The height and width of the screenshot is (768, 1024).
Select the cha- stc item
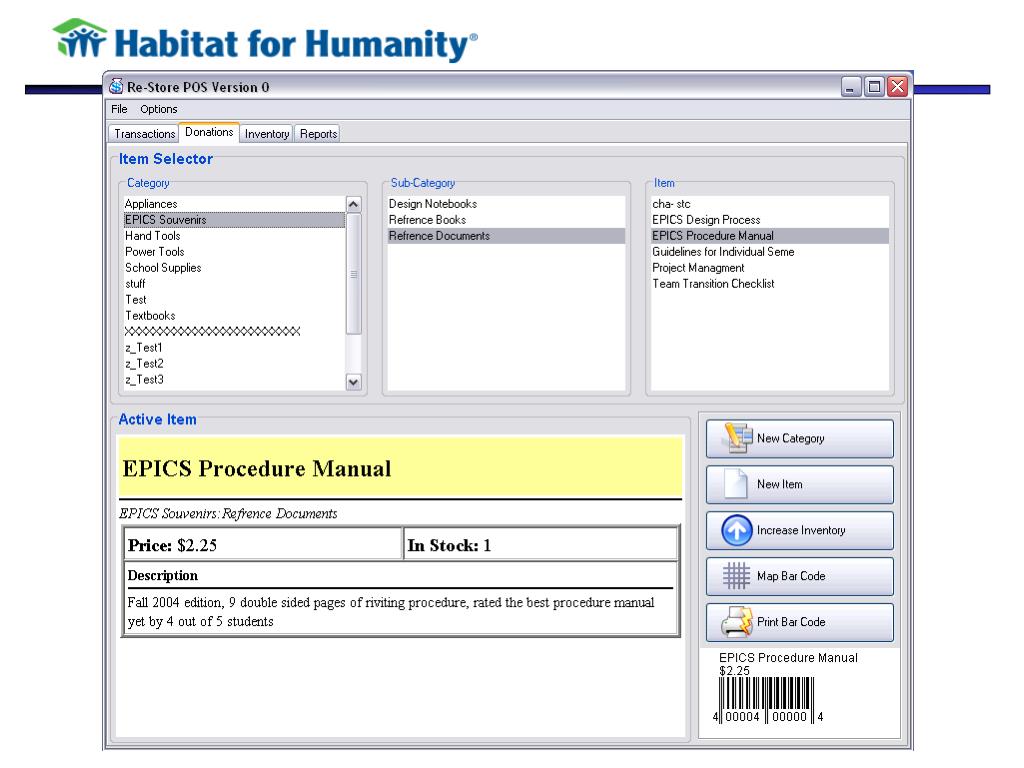(769, 204)
